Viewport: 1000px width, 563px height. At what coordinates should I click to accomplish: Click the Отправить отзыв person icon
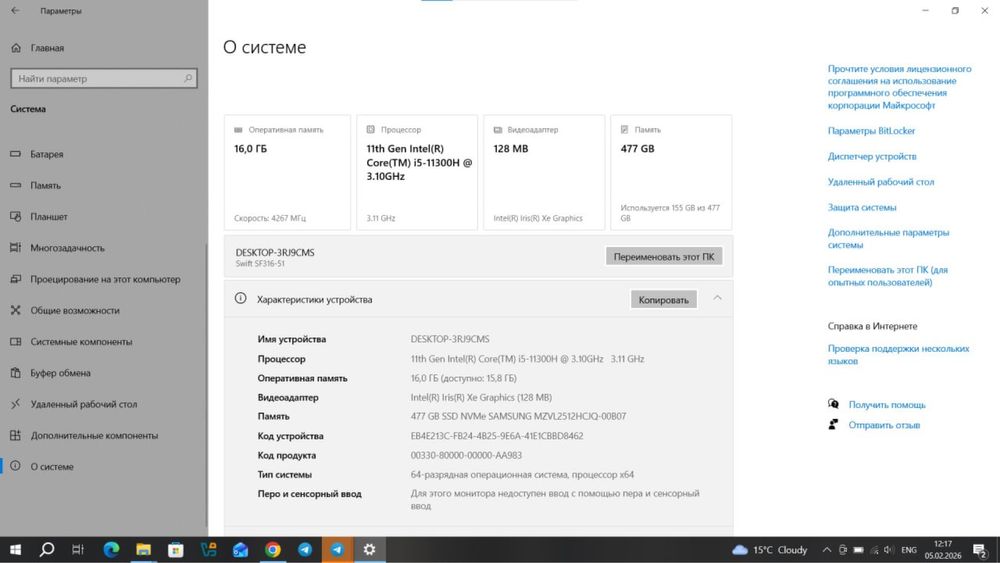click(833, 425)
